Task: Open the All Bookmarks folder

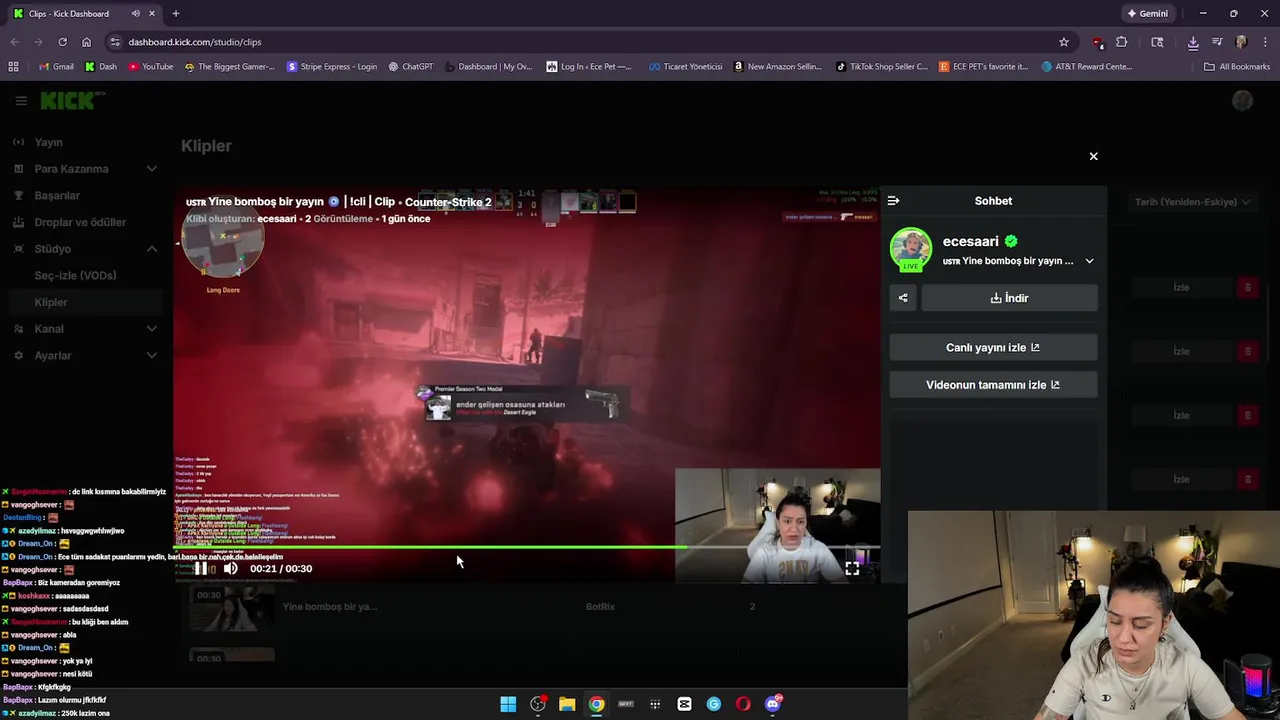Action: (1237, 67)
